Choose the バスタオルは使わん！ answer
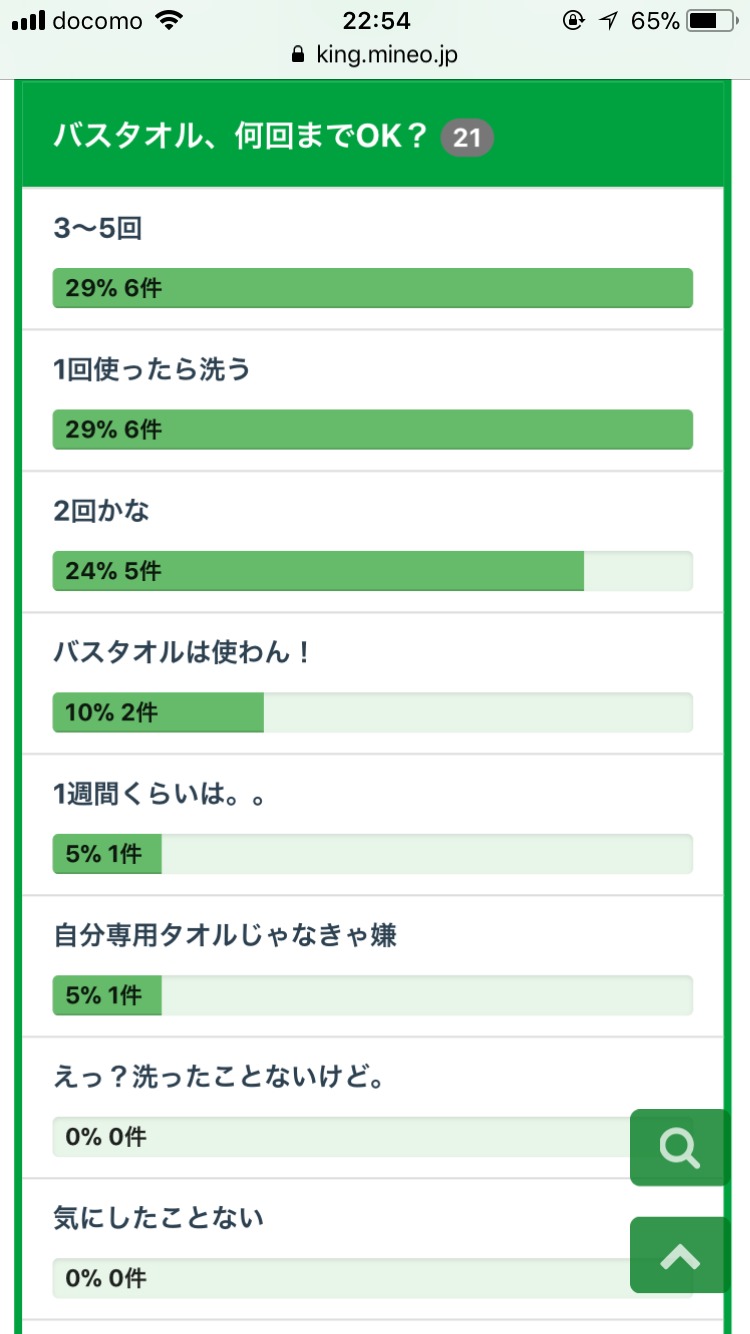The width and height of the screenshot is (750, 1334). 184,653
